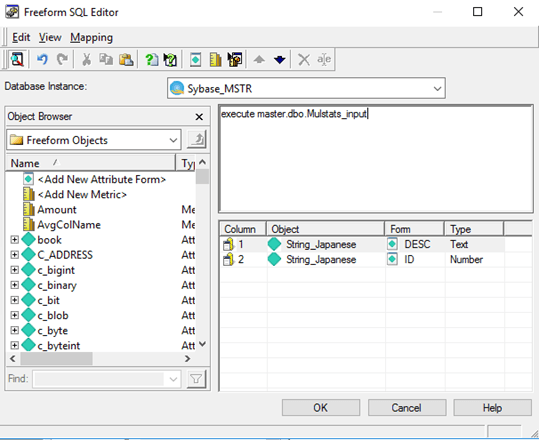Click the Add New Attribute Form toolbar icon
Image resolution: width=539 pixels, height=440 pixels.
tap(195, 59)
